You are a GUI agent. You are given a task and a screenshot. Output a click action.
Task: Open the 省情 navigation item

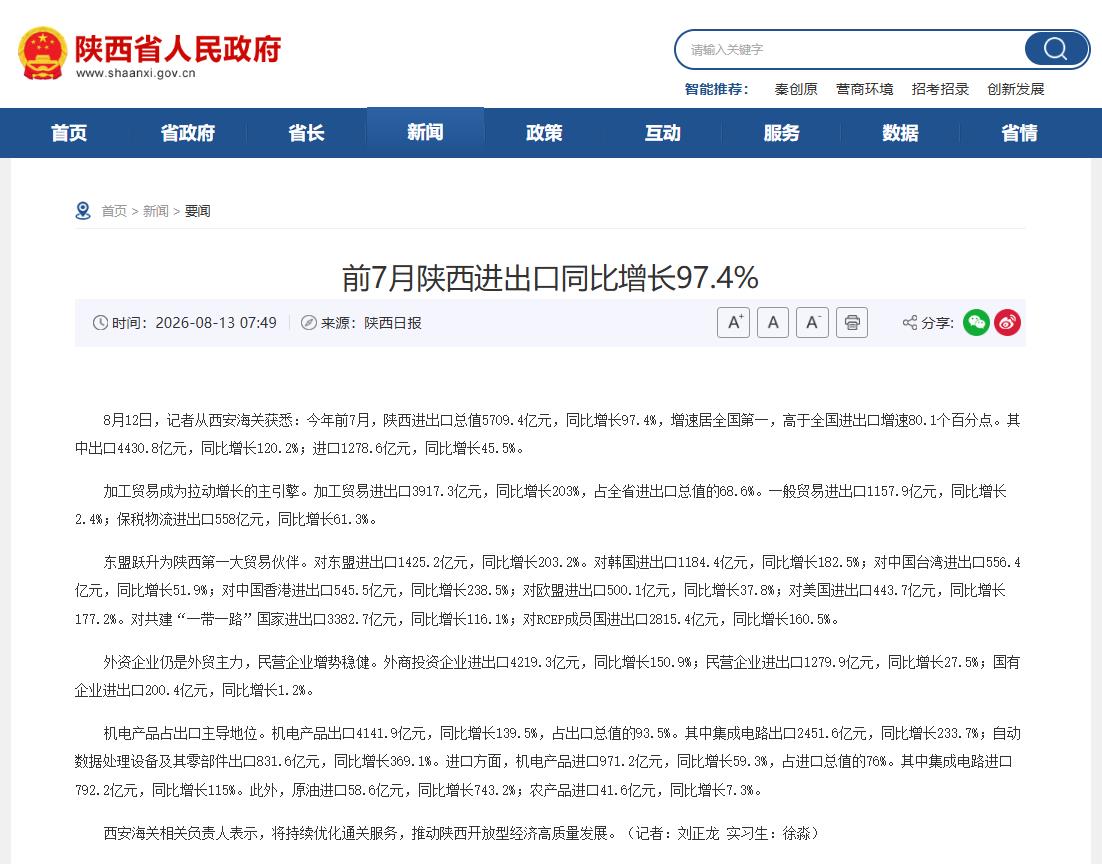click(1019, 133)
